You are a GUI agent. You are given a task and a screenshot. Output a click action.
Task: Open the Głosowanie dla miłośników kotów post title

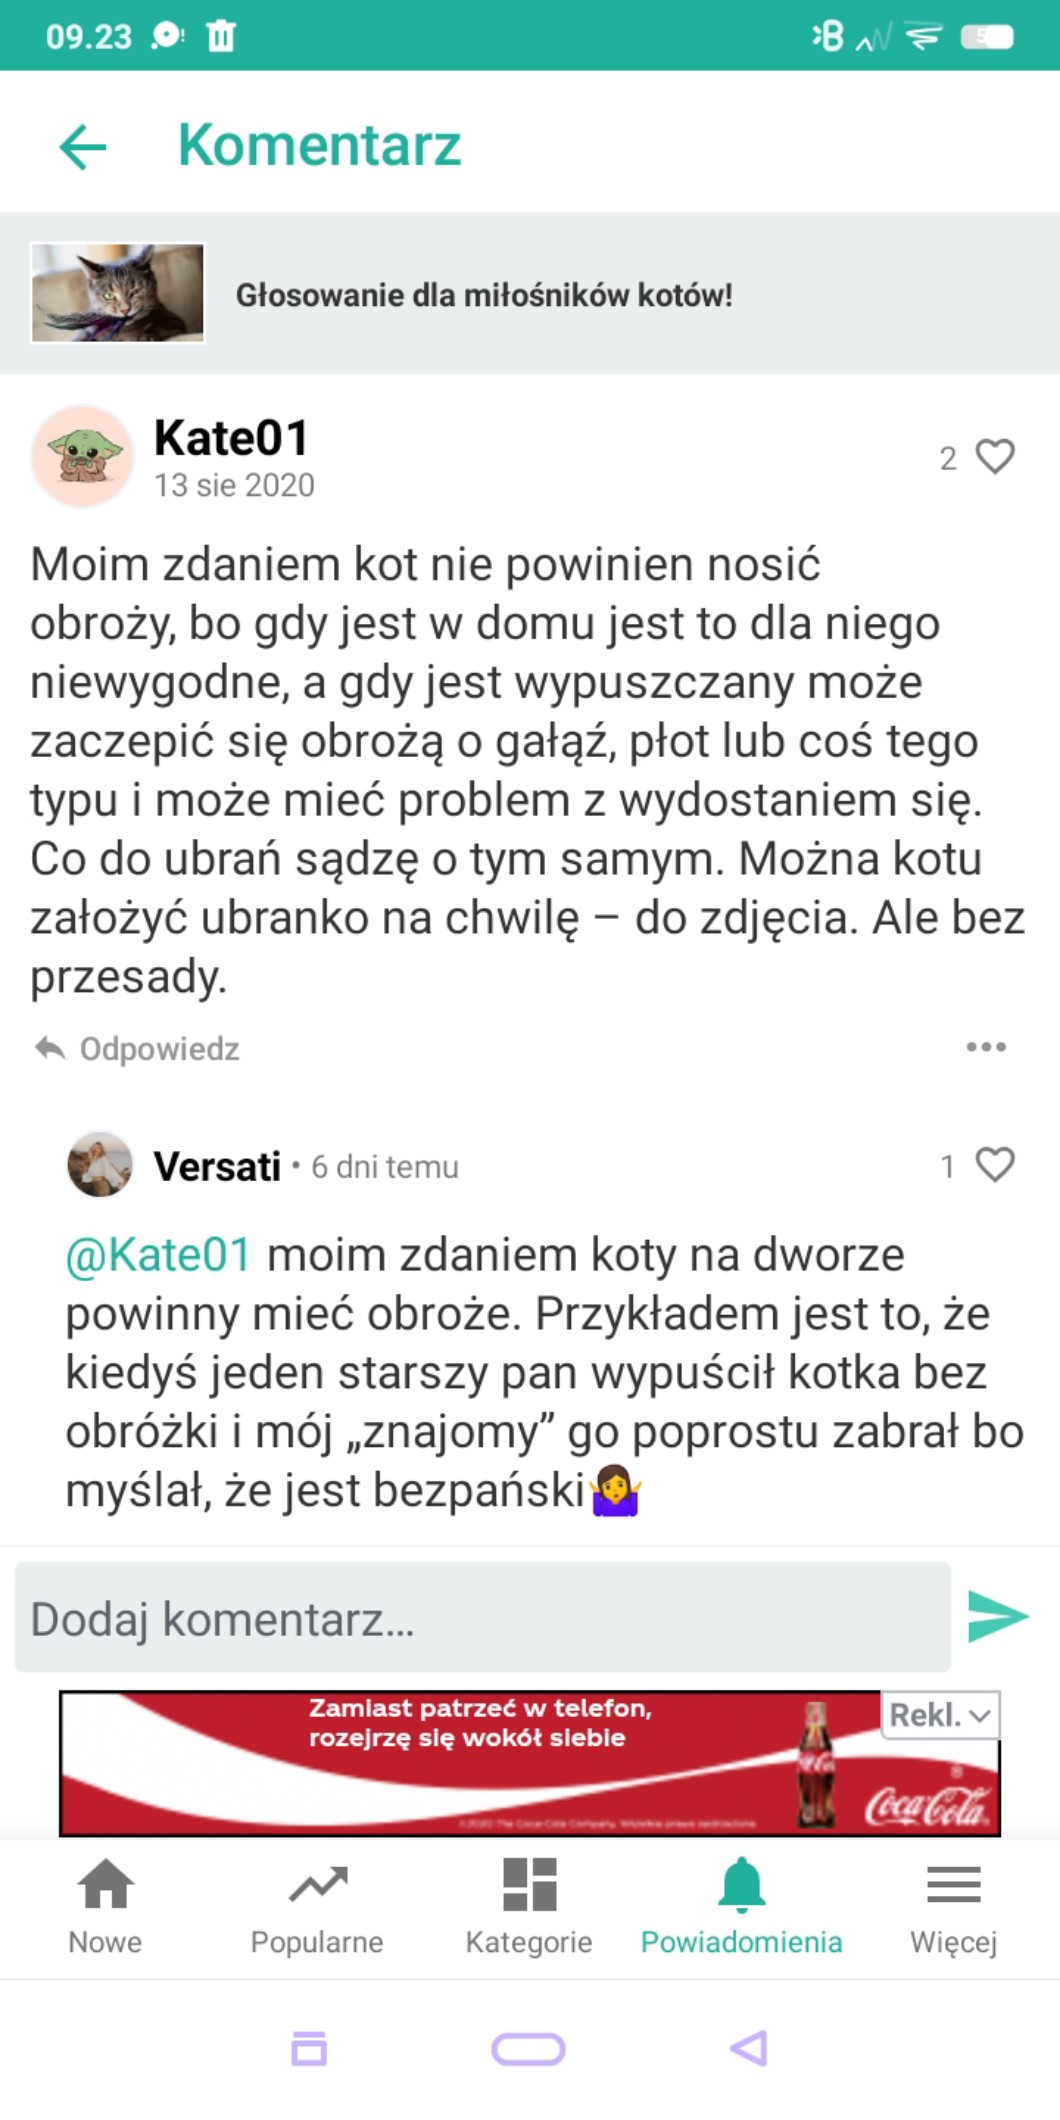484,295
